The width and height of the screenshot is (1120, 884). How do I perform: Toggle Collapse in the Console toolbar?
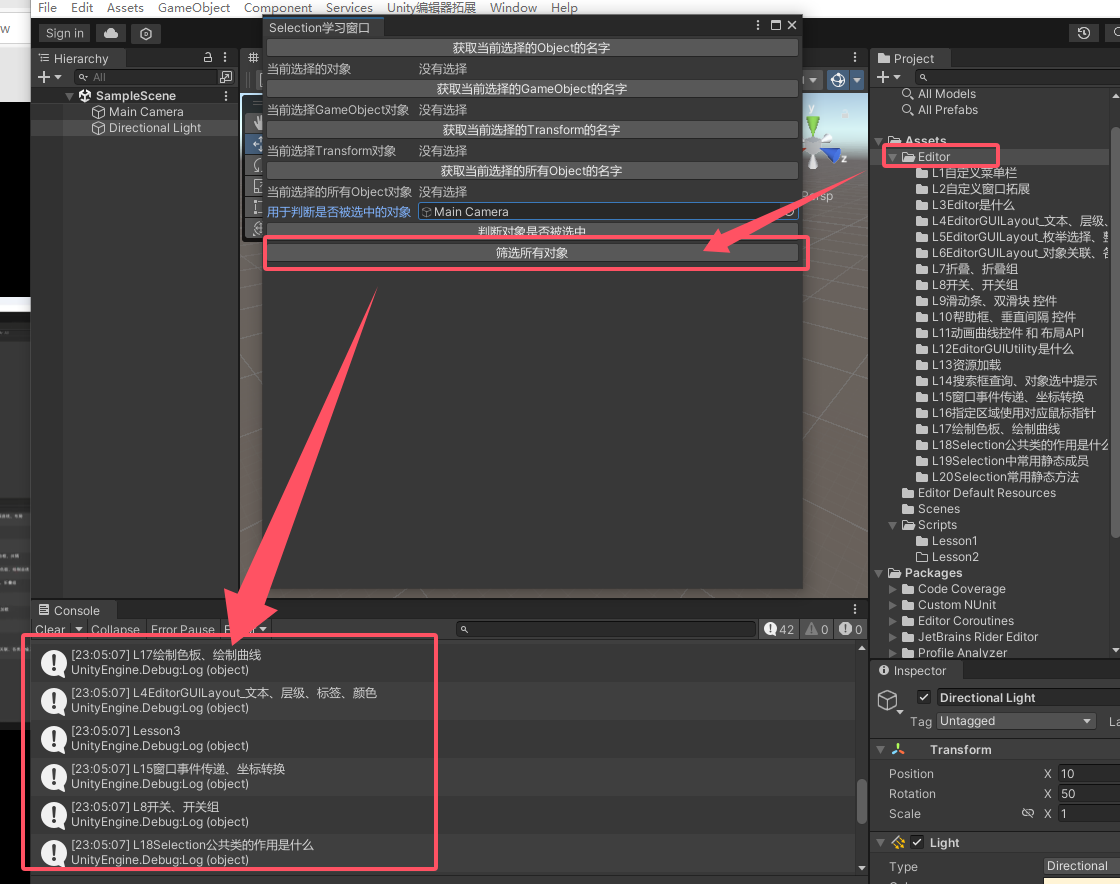coord(115,630)
